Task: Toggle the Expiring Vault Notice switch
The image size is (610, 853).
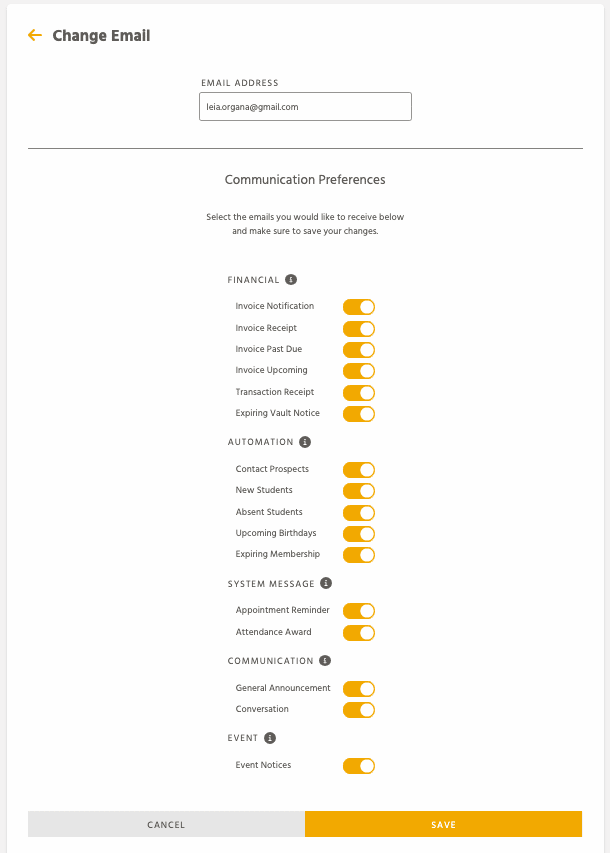Action: [x=359, y=414]
